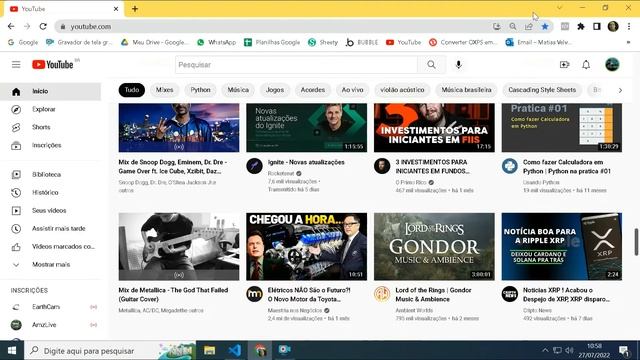
Task: Select the Tudo filter chip
Action: [x=131, y=90]
